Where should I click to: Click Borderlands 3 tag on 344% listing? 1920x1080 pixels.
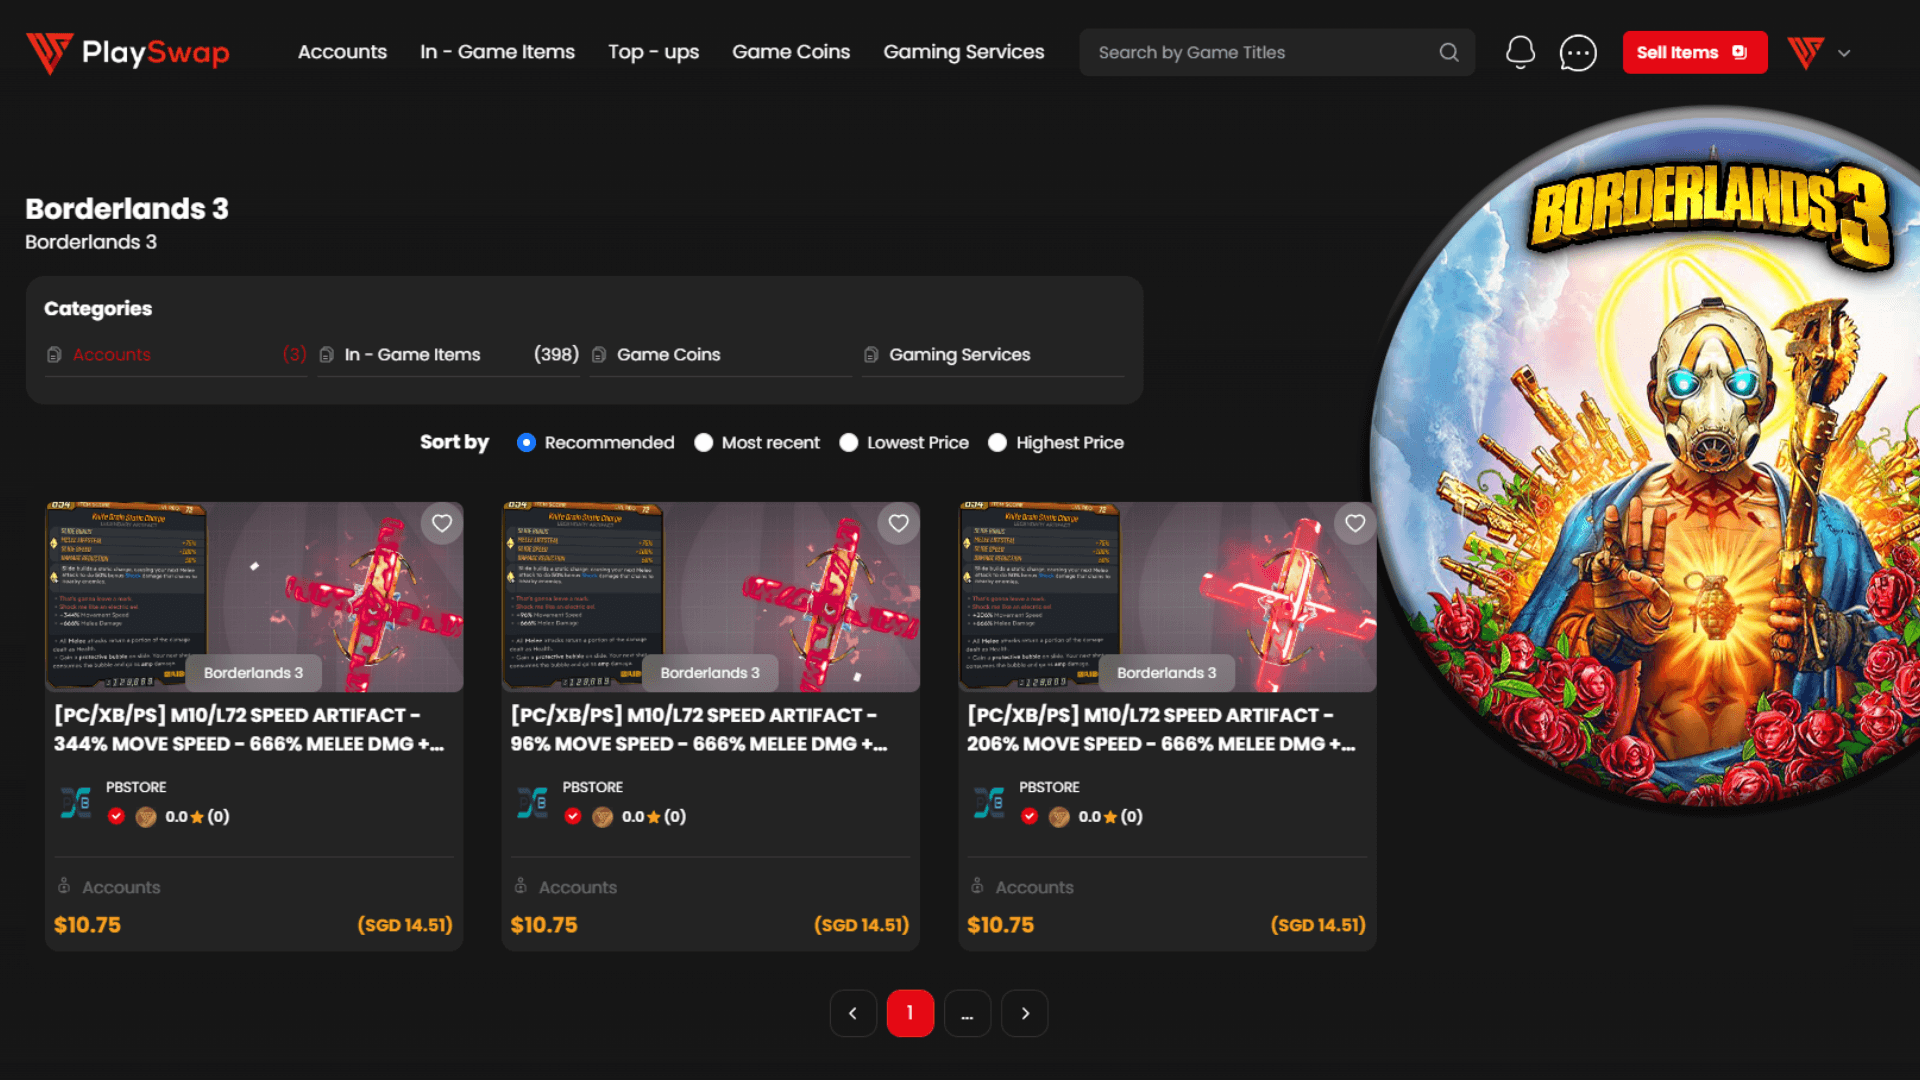(x=253, y=673)
